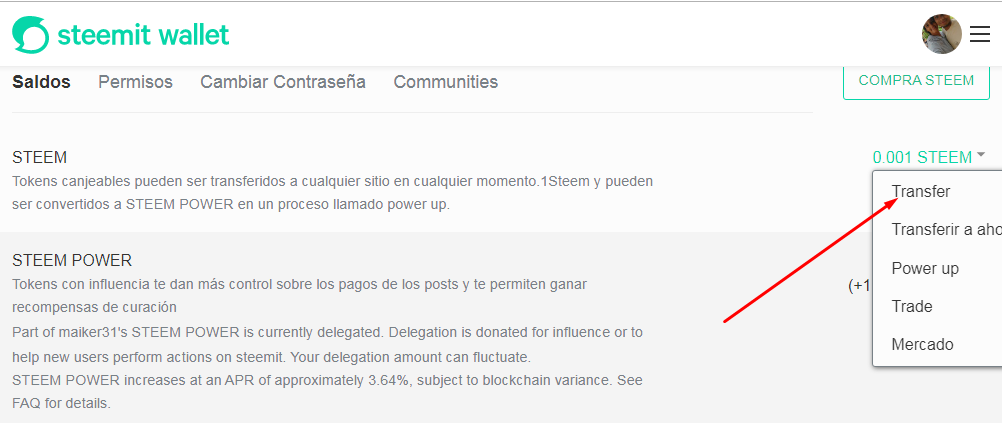The image size is (1002, 423).
Task: Click the user profile avatar
Action: coord(941,34)
